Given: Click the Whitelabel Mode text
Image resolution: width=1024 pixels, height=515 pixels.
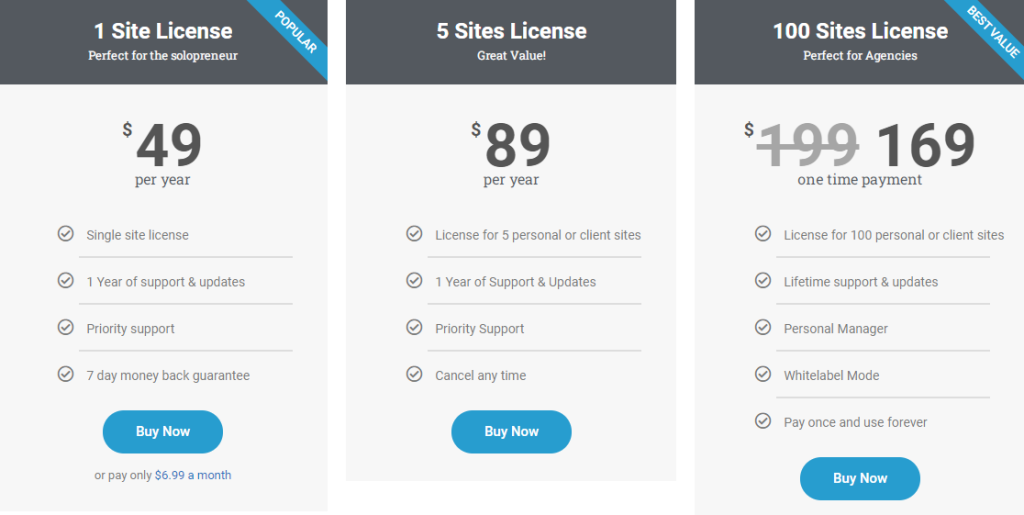Looking at the screenshot, I should pyautogui.click(x=831, y=376).
